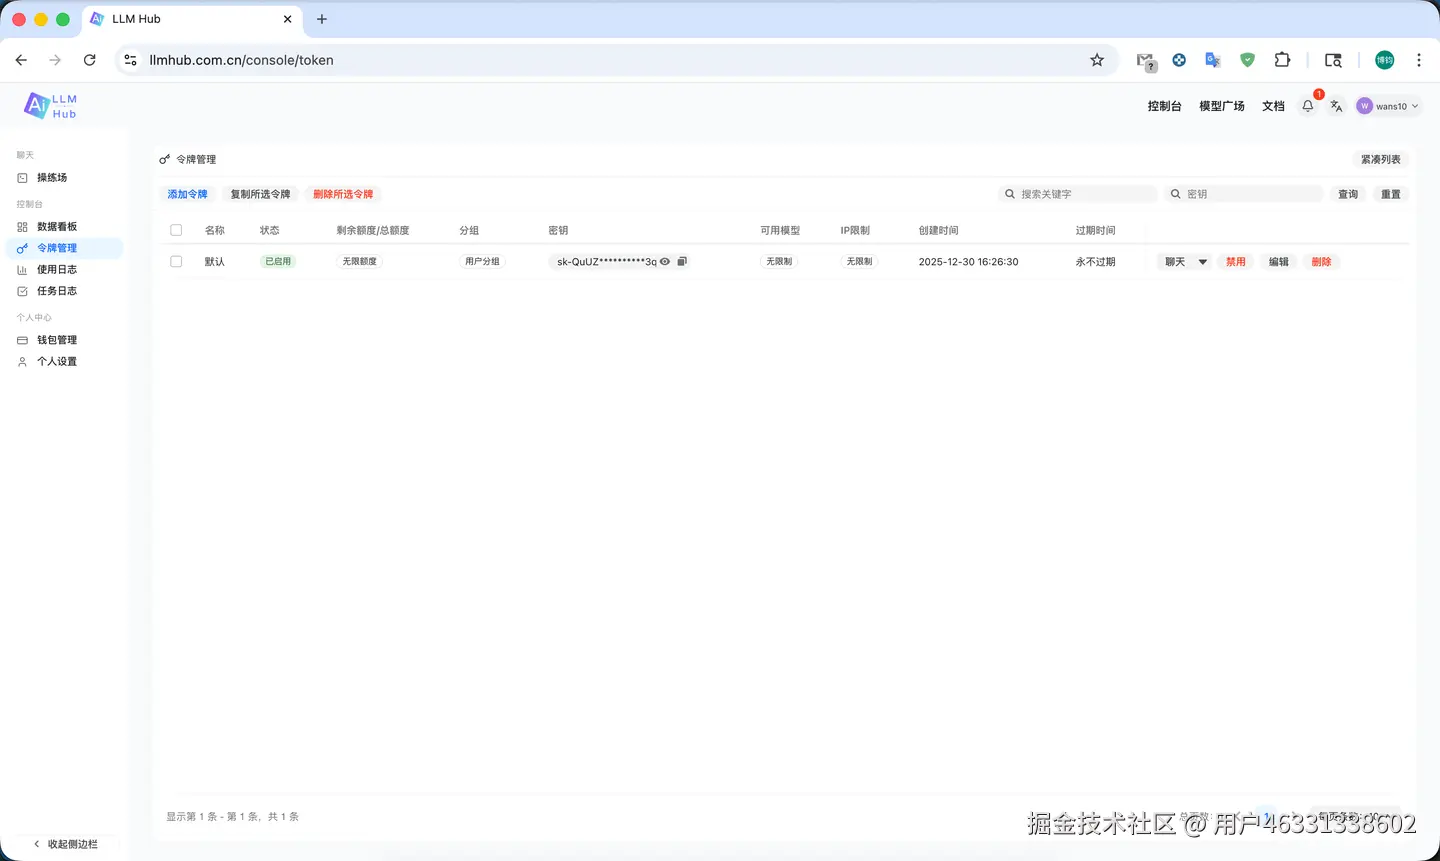
Task: Click the 用户分组 tag
Action: coord(482,262)
